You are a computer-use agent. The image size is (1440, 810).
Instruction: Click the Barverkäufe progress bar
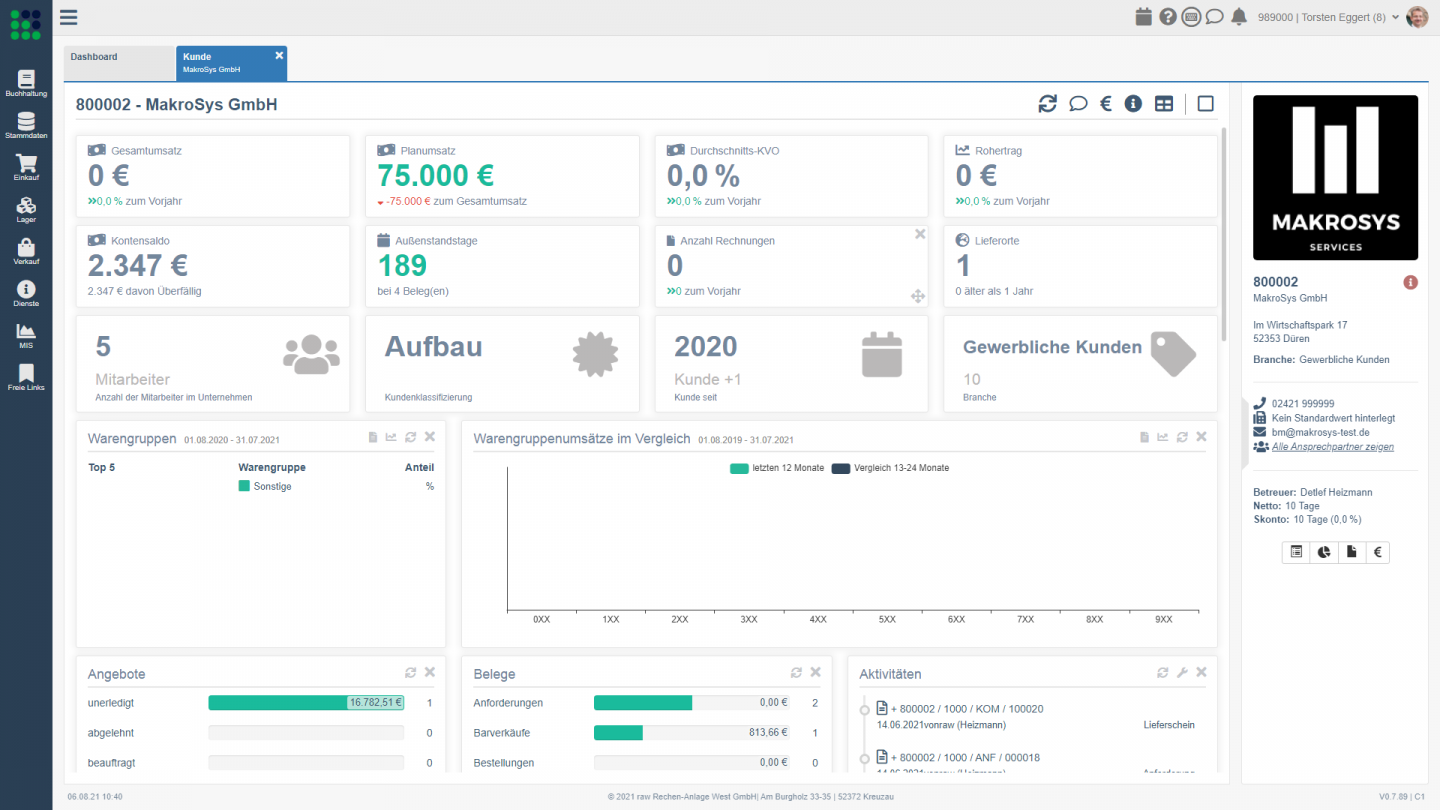pyautogui.click(x=691, y=733)
